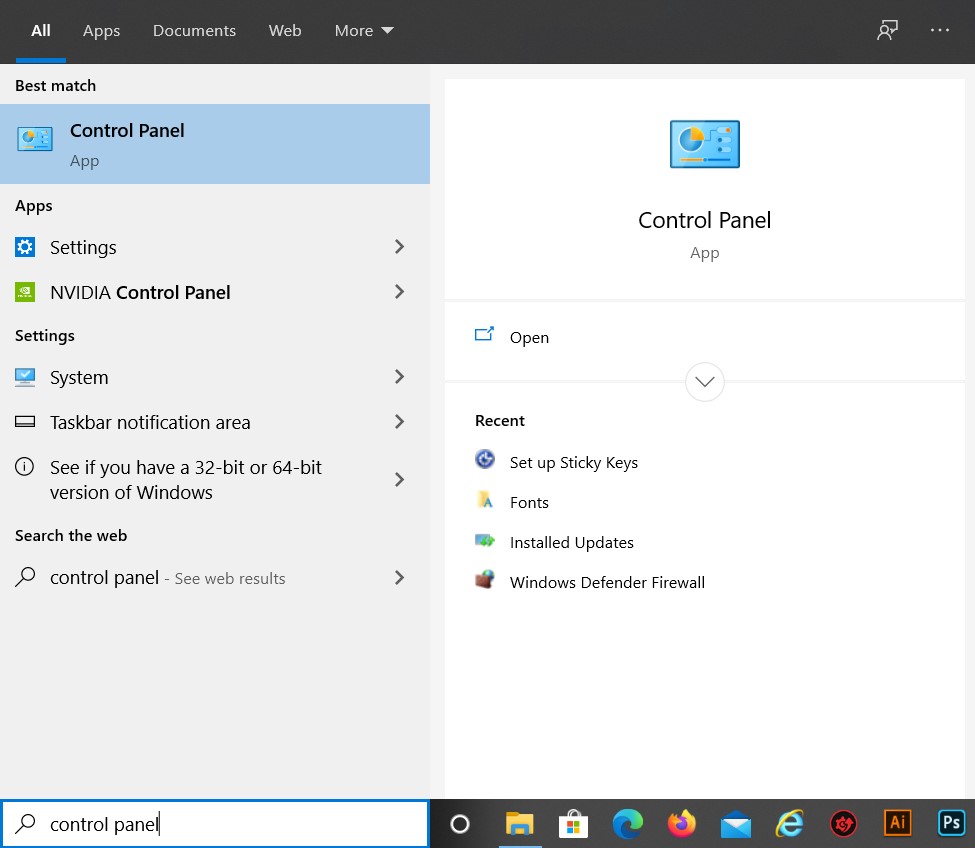Click Open in Control Panel preview
The width and height of the screenshot is (975, 848).
(528, 337)
